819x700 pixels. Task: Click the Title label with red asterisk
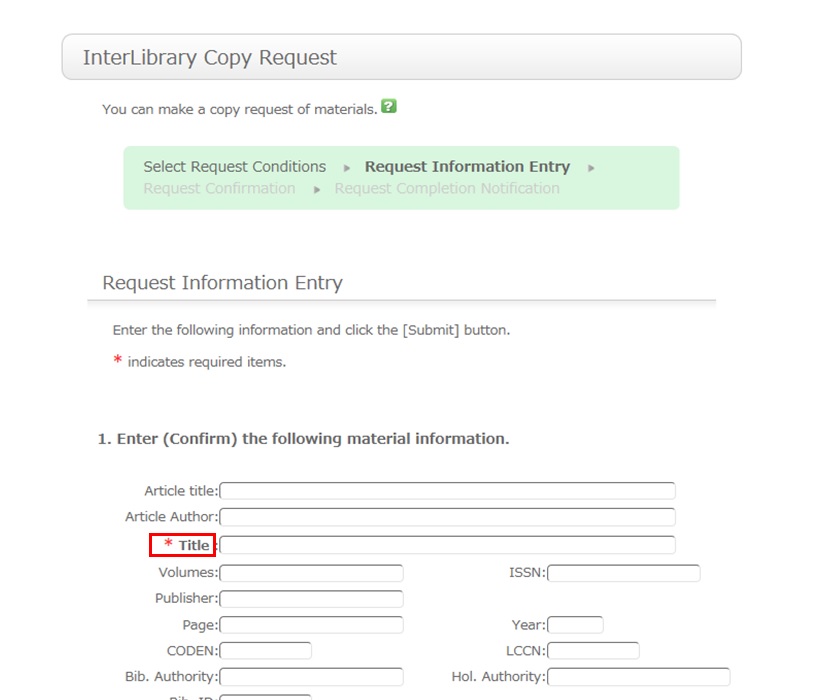tap(183, 545)
